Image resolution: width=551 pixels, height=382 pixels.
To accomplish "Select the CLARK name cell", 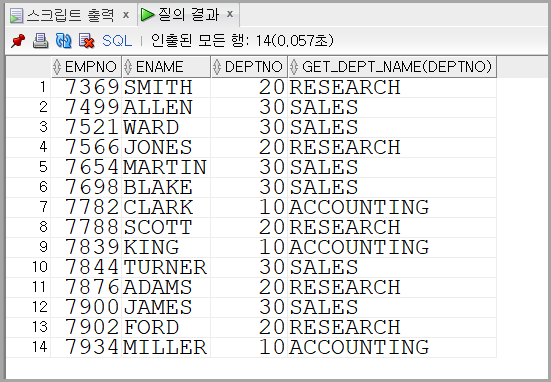I will coord(166,207).
